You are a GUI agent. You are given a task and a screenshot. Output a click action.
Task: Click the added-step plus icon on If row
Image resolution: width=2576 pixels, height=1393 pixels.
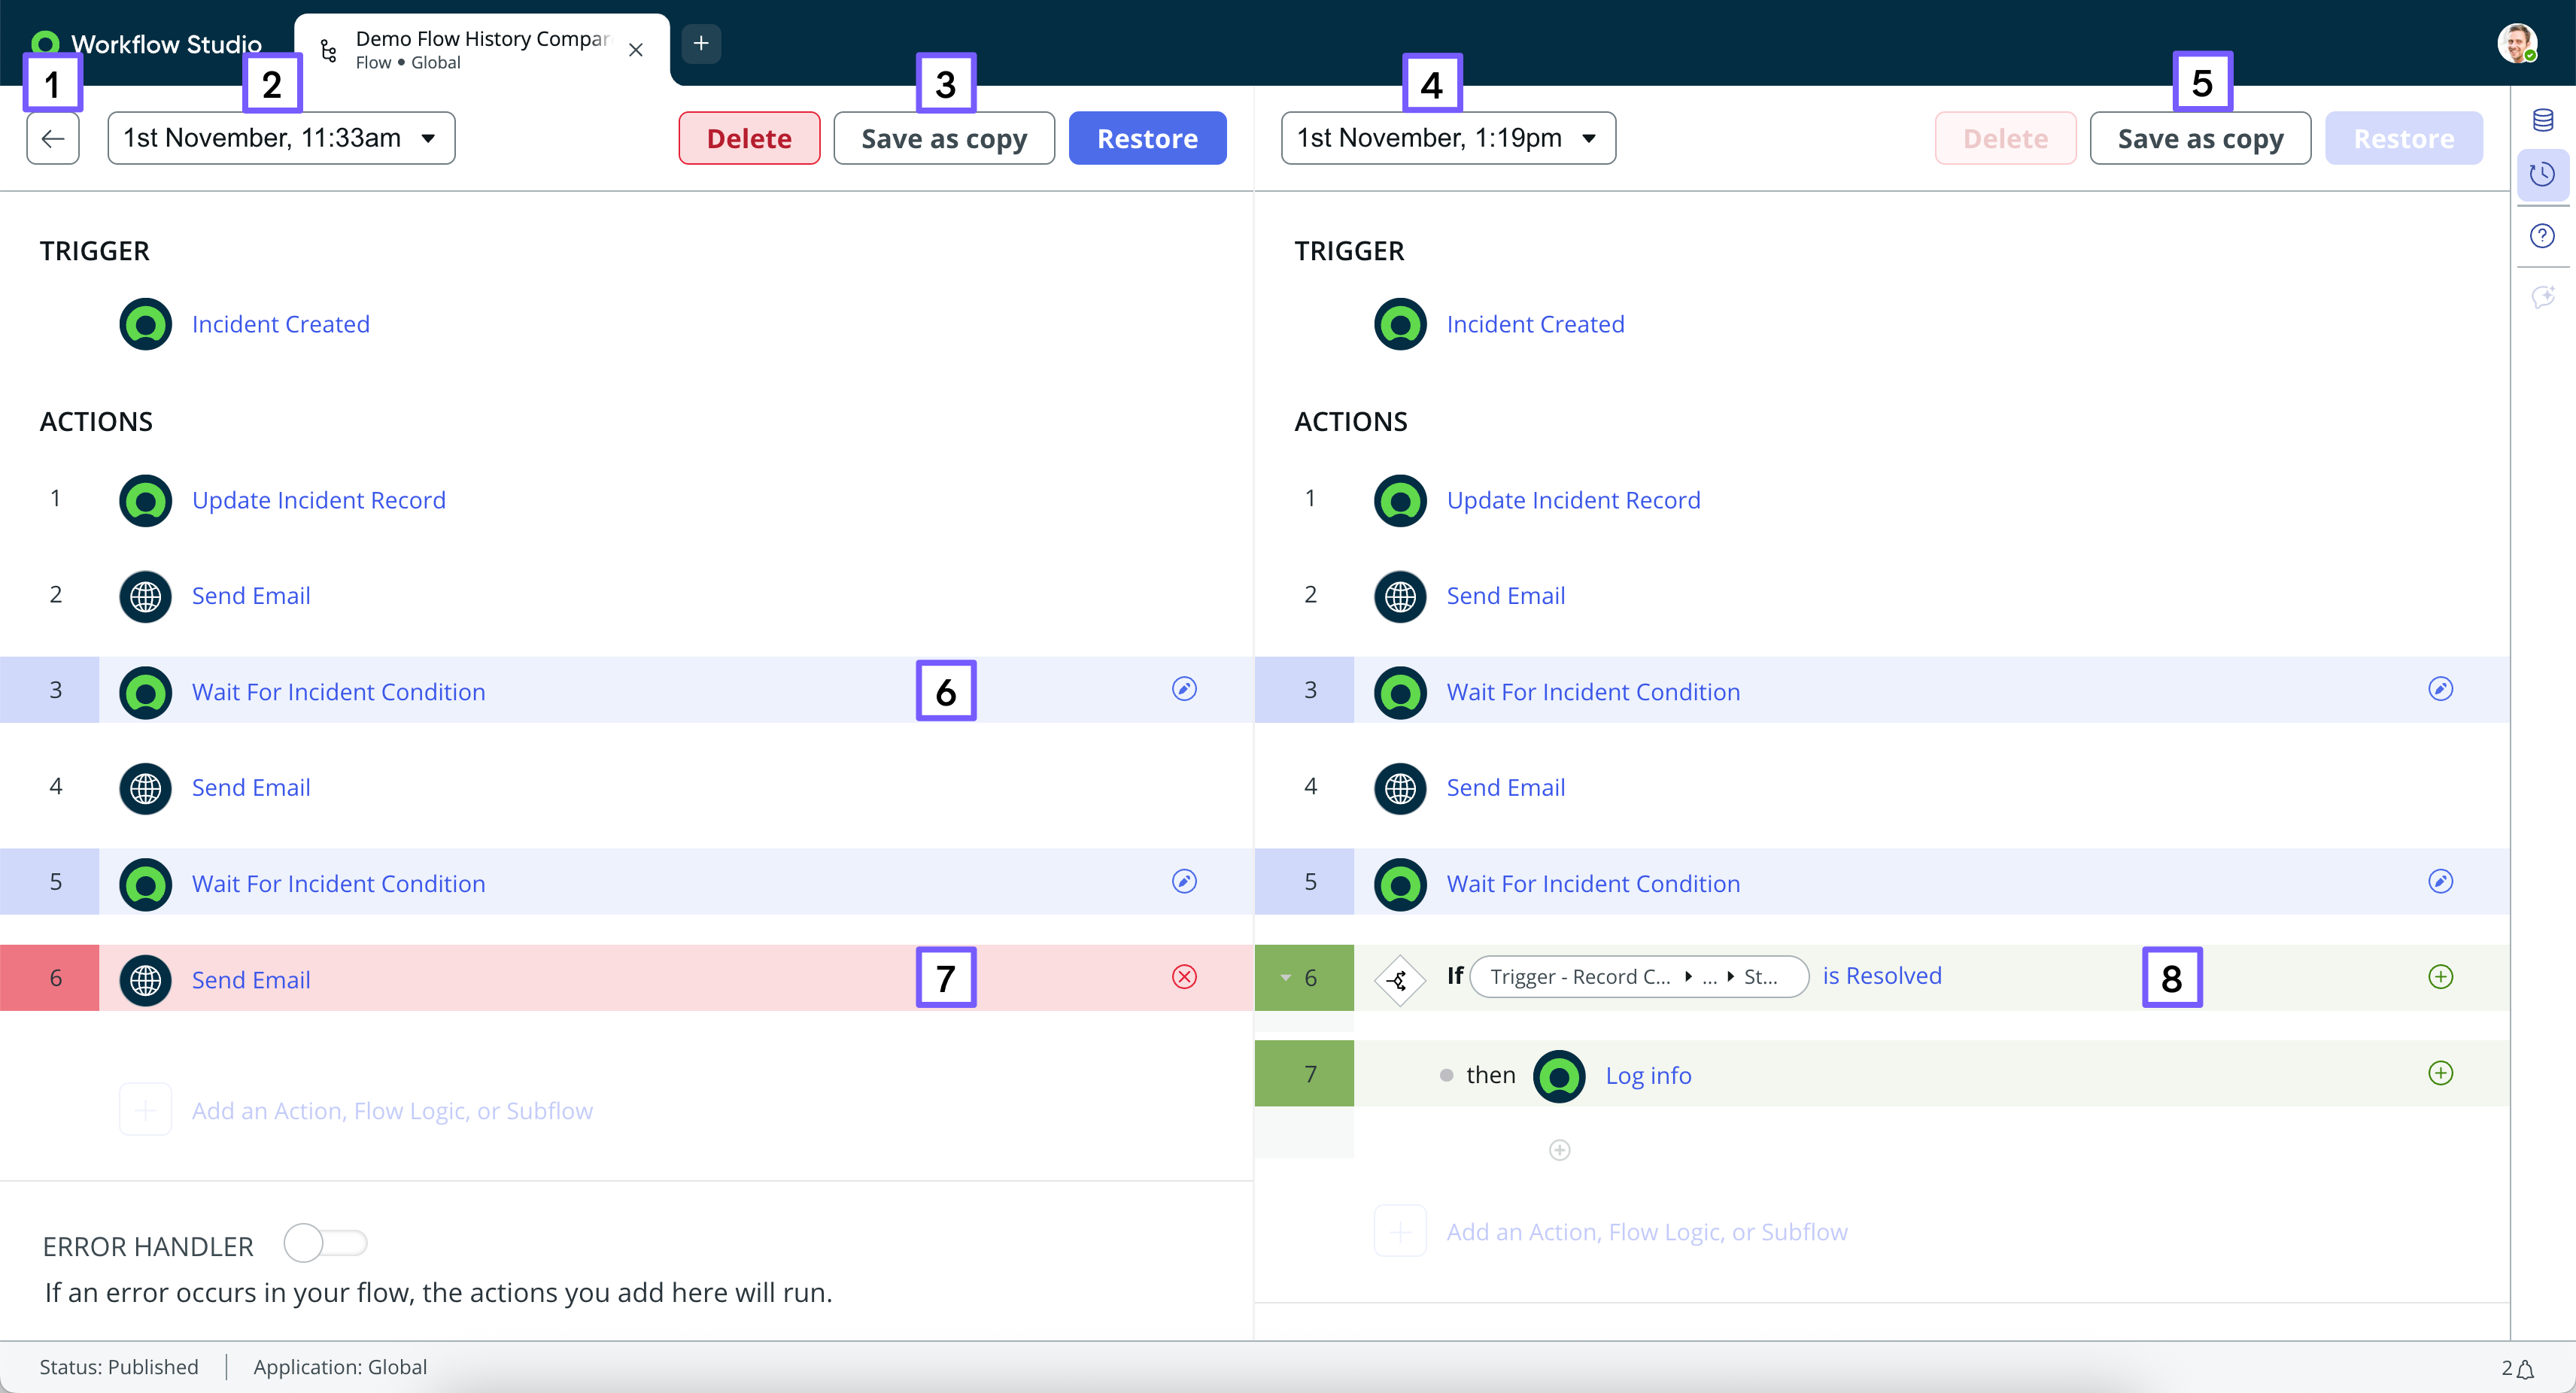click(x=2440, y=977)
